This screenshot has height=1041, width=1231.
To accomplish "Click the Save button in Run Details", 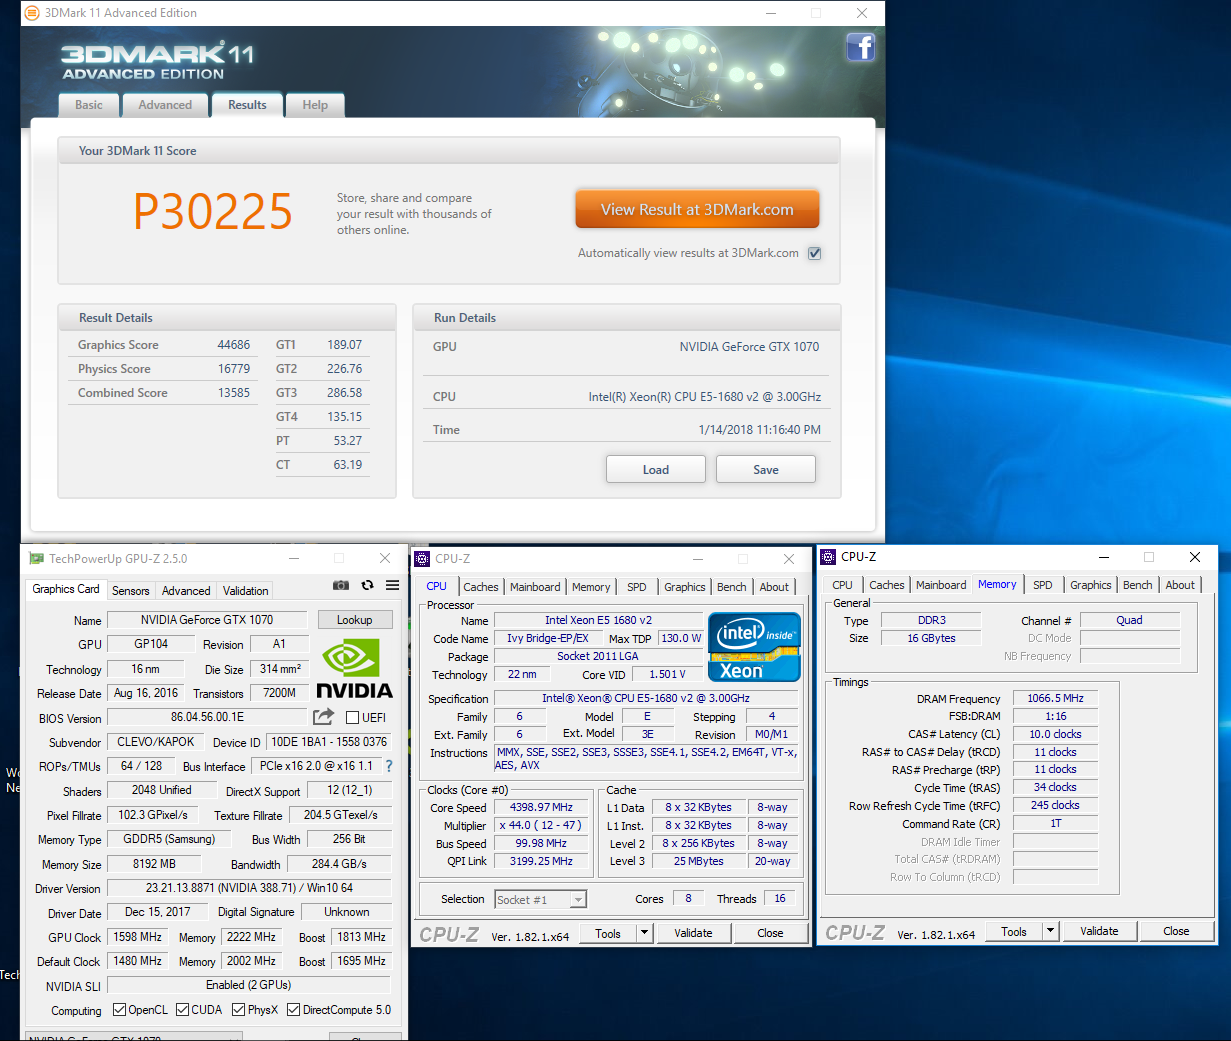I will pyautogui.click(x=766, y=469).
